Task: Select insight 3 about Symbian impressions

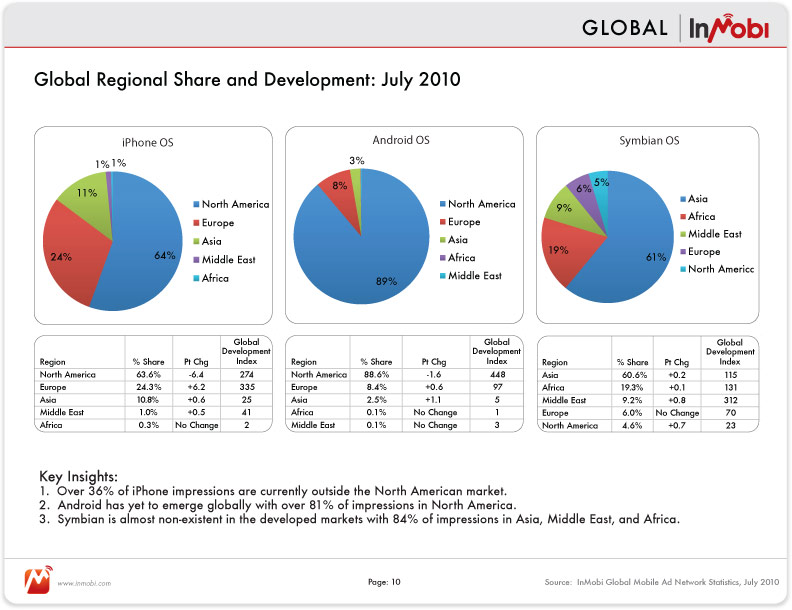Action: pos(359,520)
